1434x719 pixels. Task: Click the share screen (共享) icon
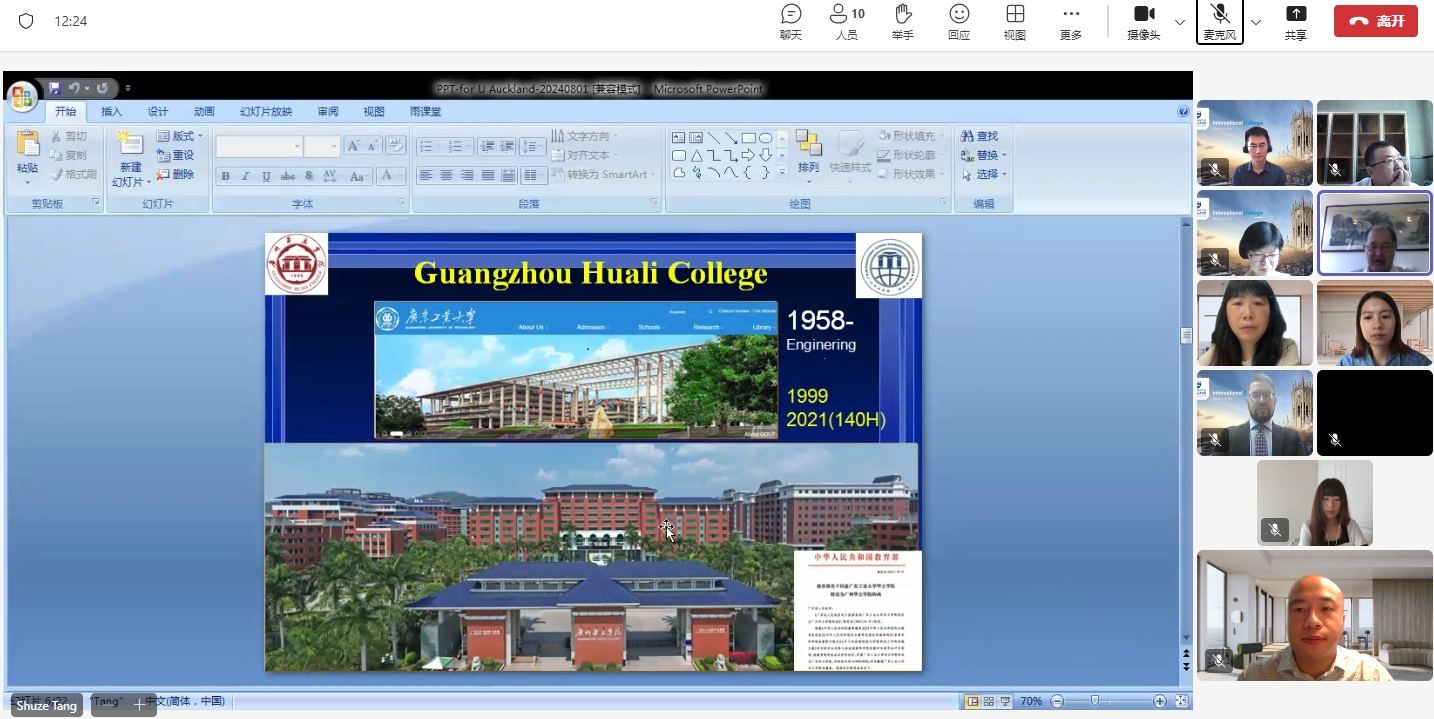[x=1296, y=21]
